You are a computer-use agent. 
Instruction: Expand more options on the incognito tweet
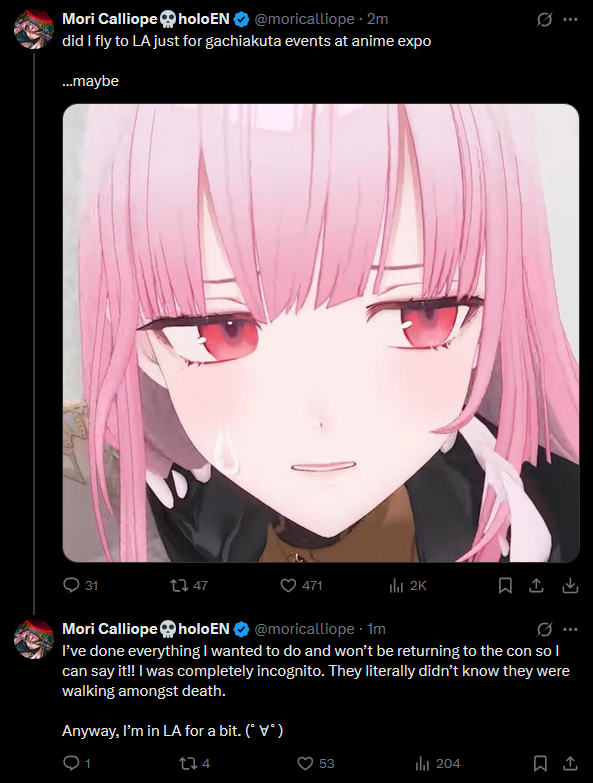[570, 629]
